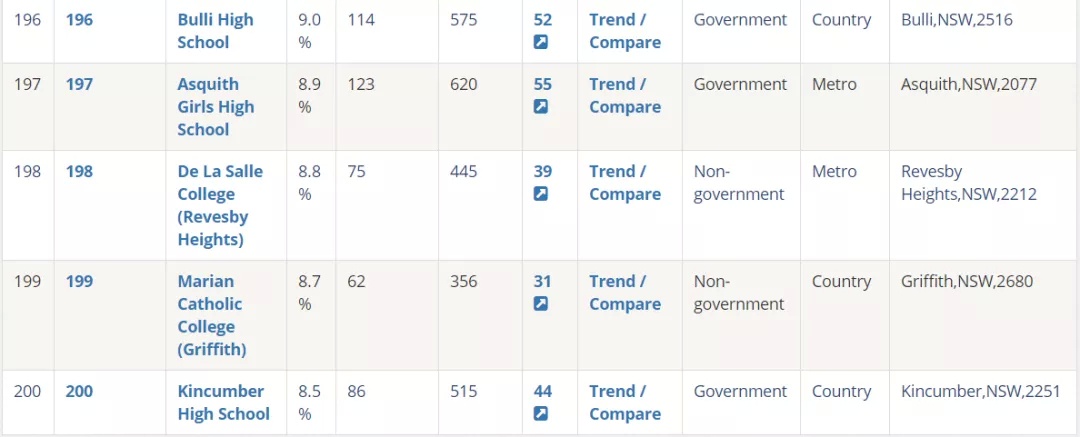
Task: View Trend / Compare for Kincumber High
Action: 625,403
